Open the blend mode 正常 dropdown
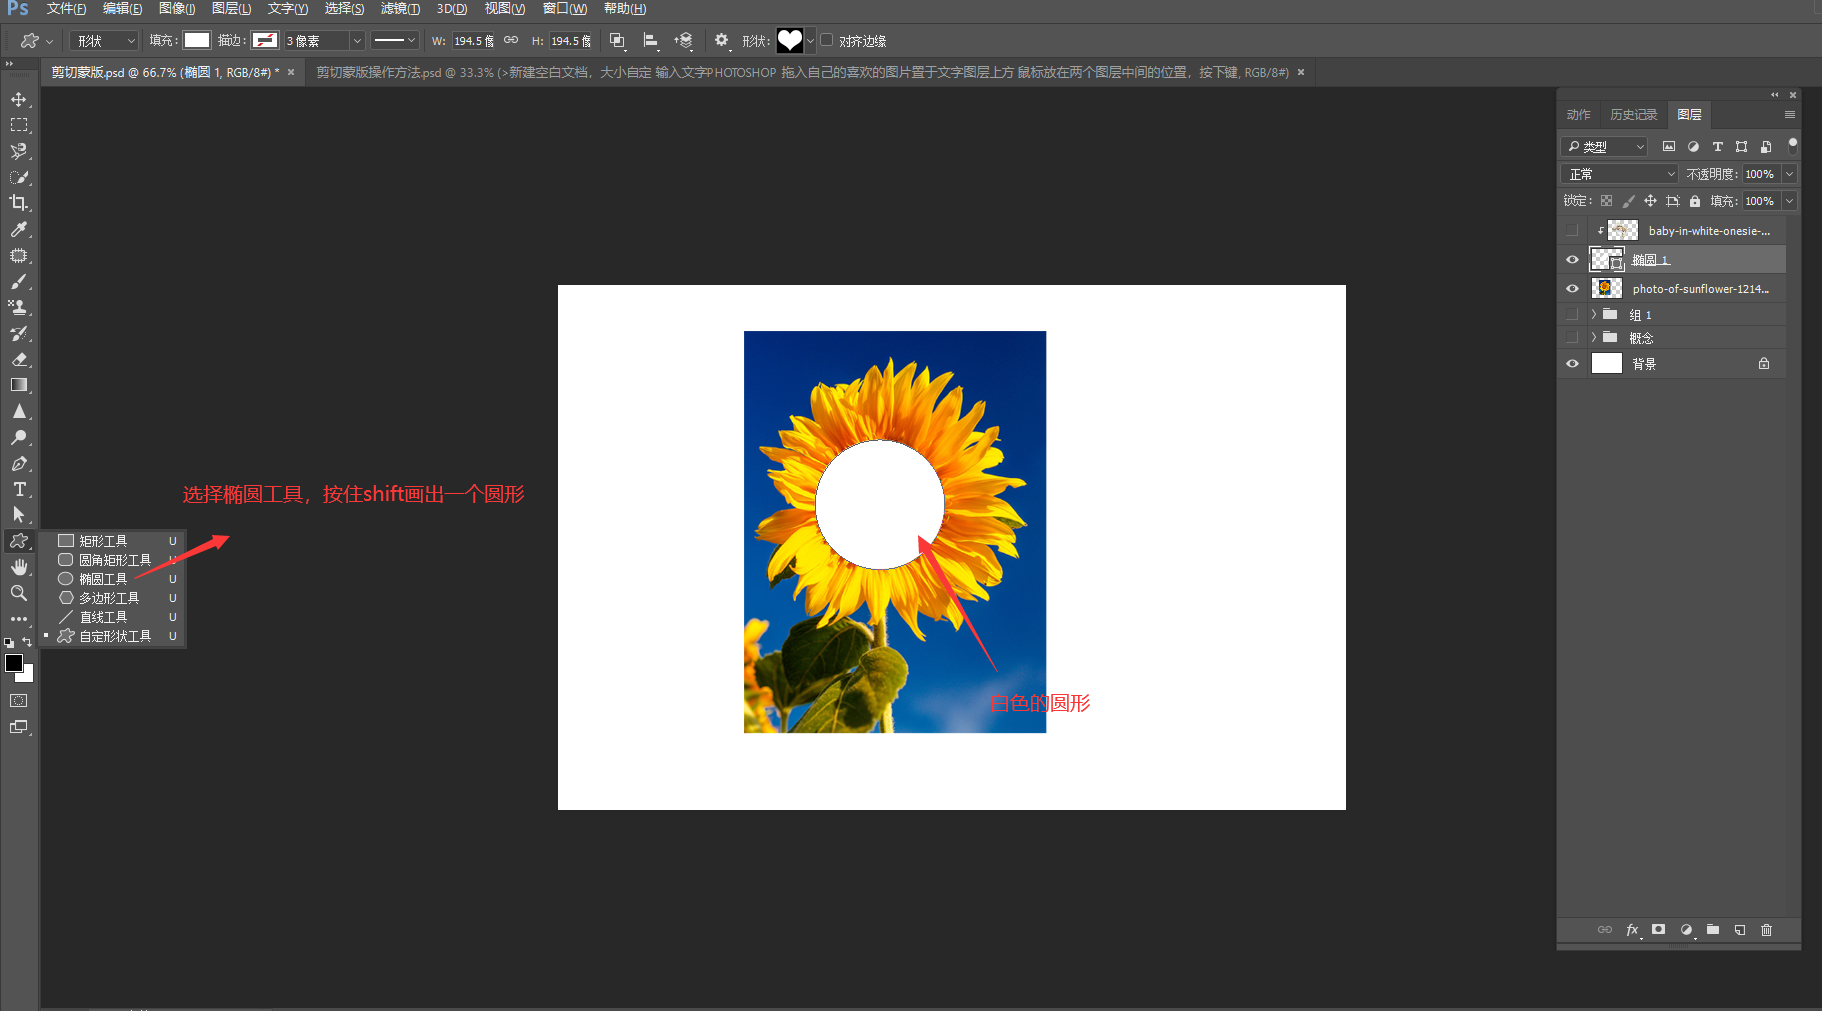Image resolution: width=1822 pixels, height=1011 pixels. (1619, 174)
